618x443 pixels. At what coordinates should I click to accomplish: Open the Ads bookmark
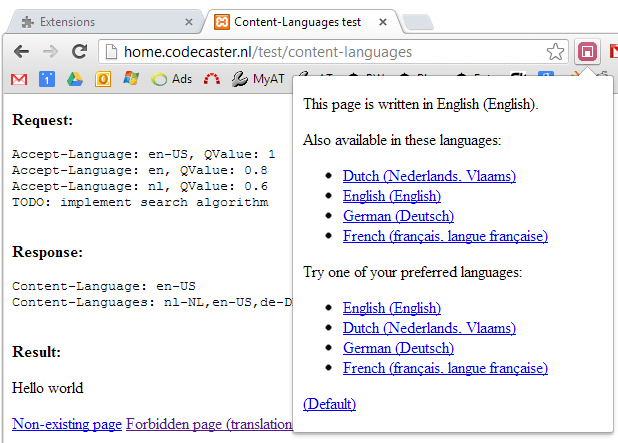click(x=172, y=79)
